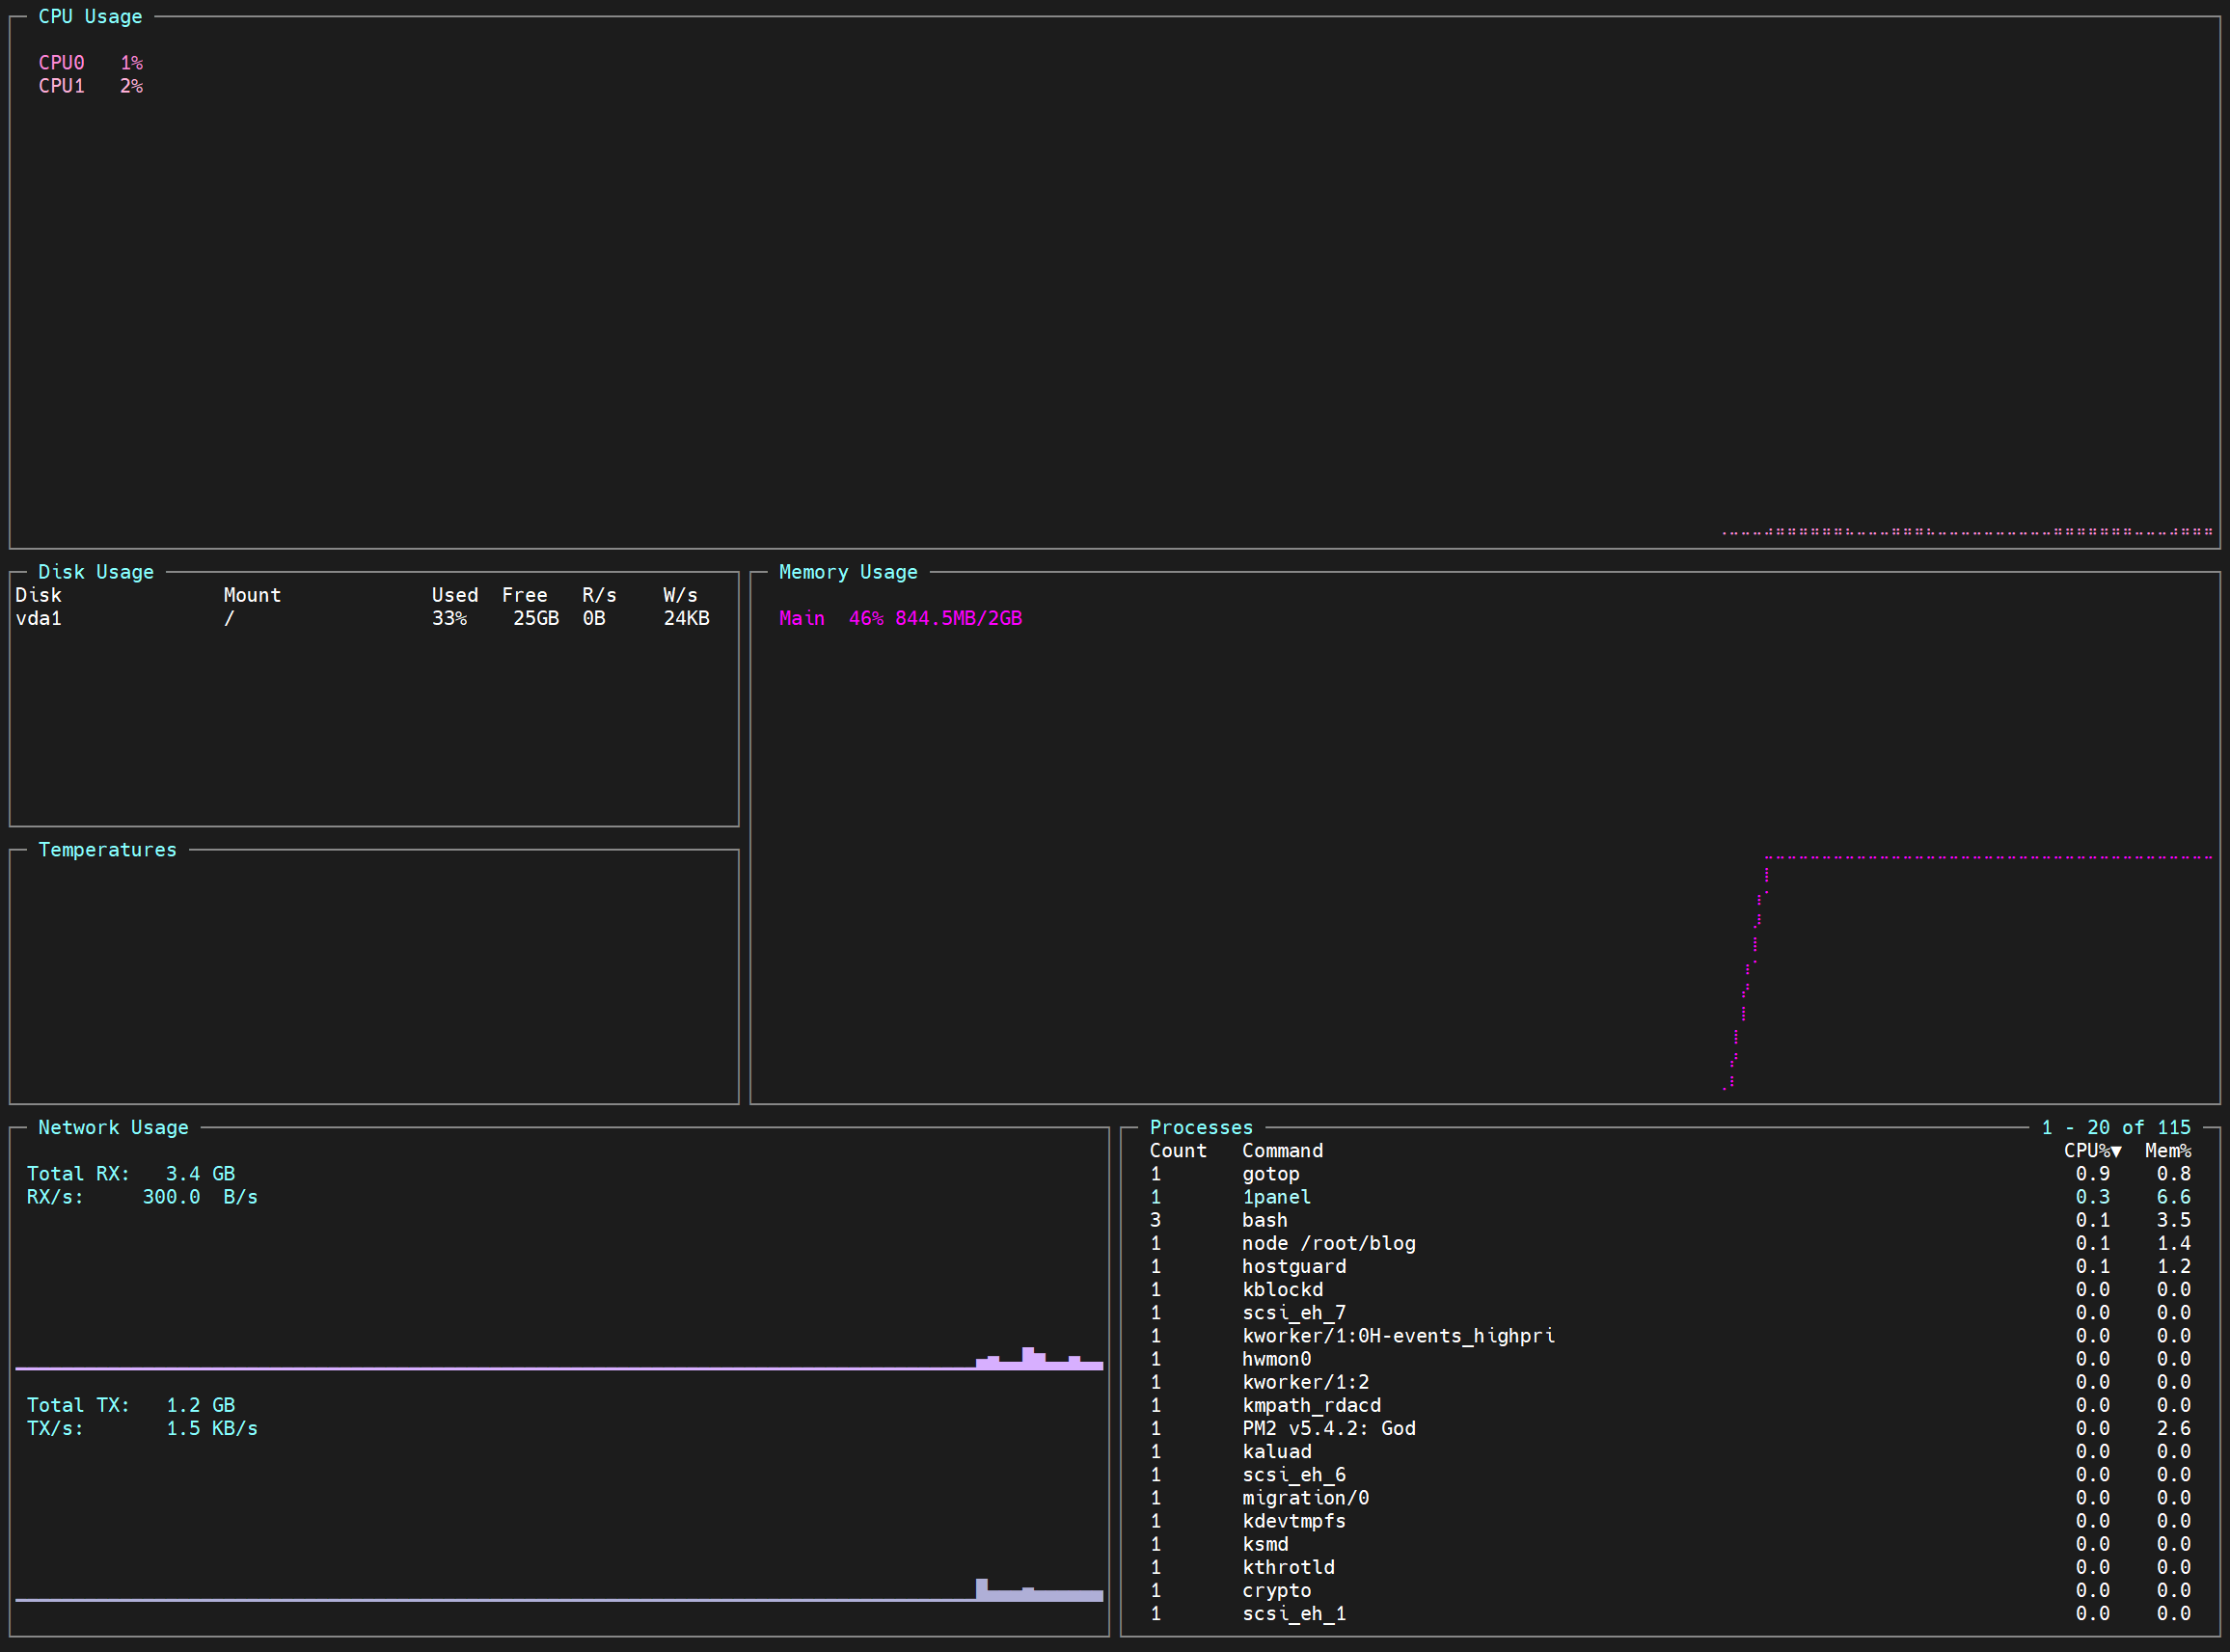Select the kthrotld process row
The width and height of the screenshot is (2230, 1652).
pyautogui.click(x=1670, y=1567)
